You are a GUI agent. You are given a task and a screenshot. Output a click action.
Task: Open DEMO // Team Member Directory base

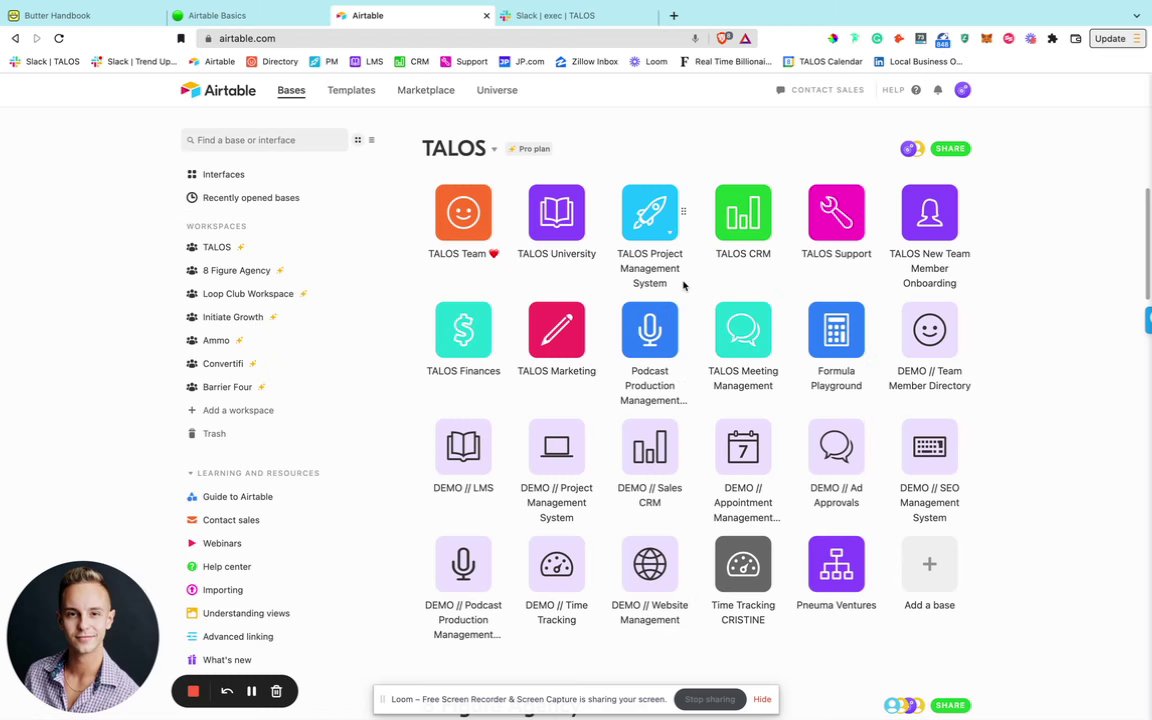tap(929, 330)
